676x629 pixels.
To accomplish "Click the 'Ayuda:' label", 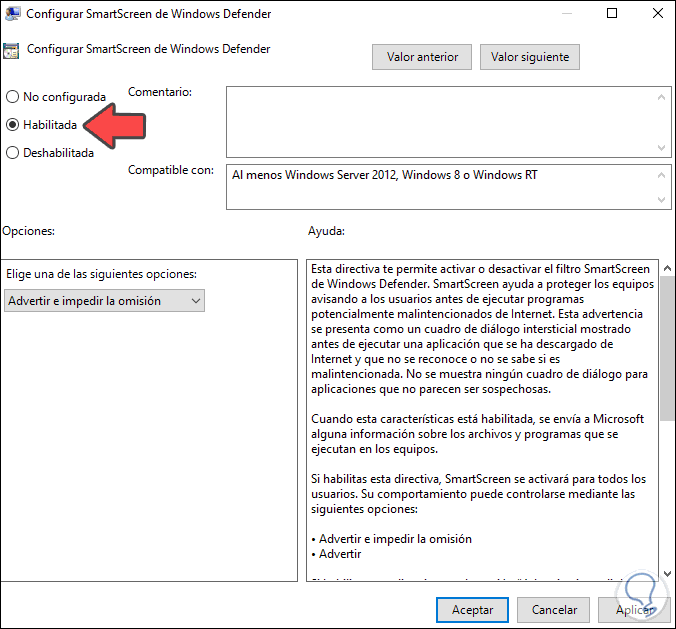I will click(326, 231).
